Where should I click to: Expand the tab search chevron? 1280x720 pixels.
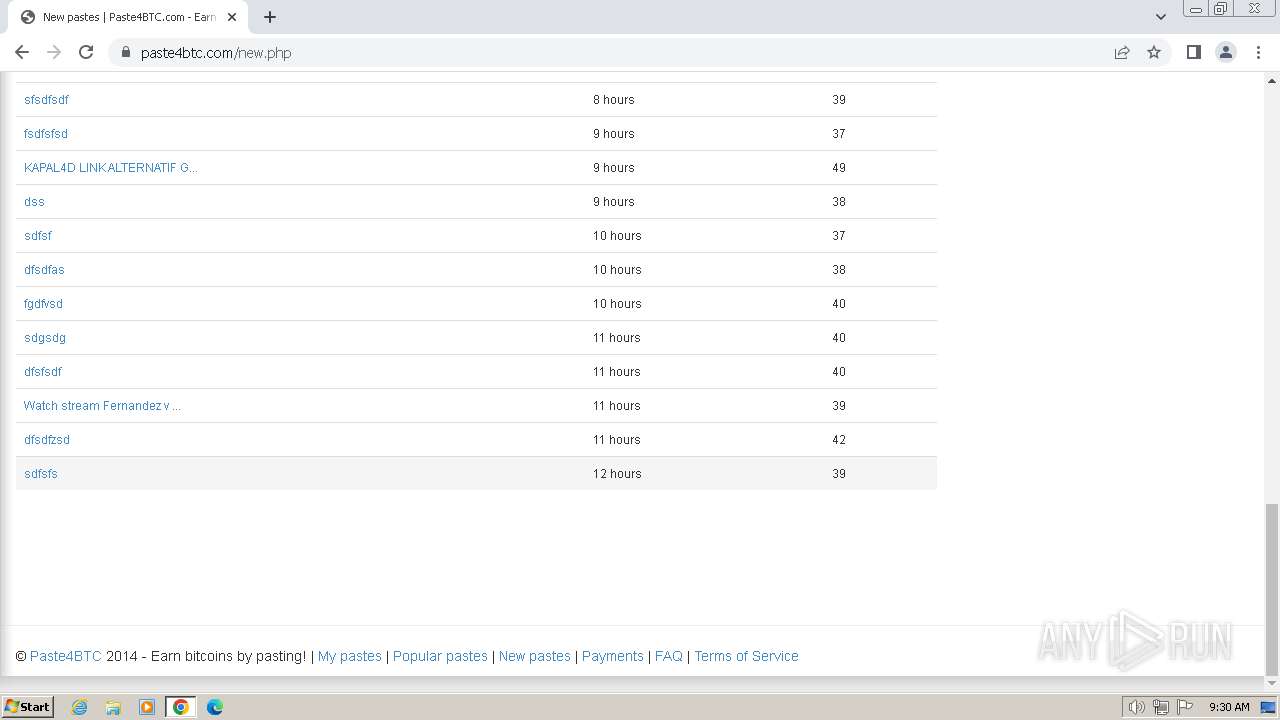coord(1161,17)
